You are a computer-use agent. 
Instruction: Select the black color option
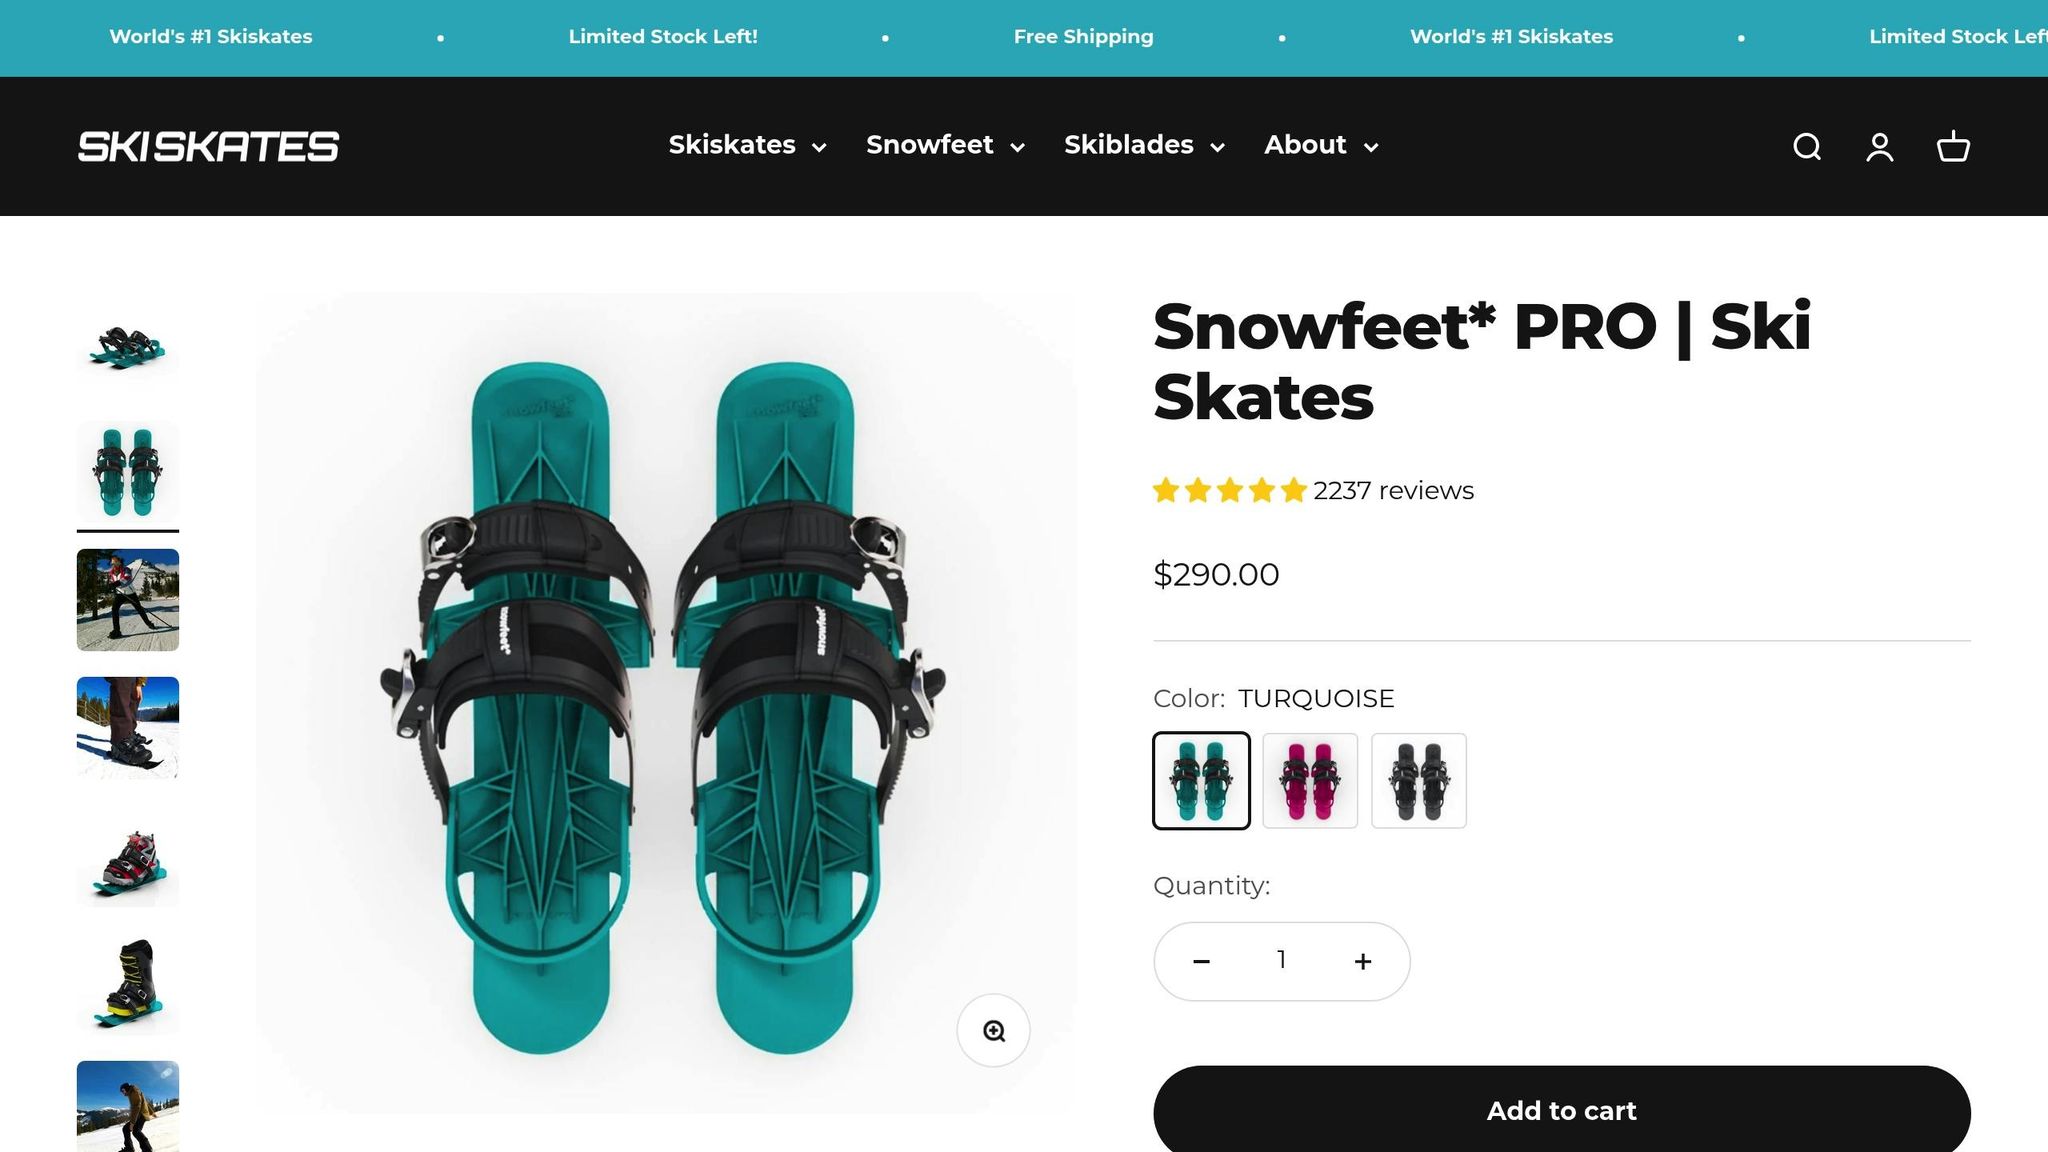point(1418,781)
